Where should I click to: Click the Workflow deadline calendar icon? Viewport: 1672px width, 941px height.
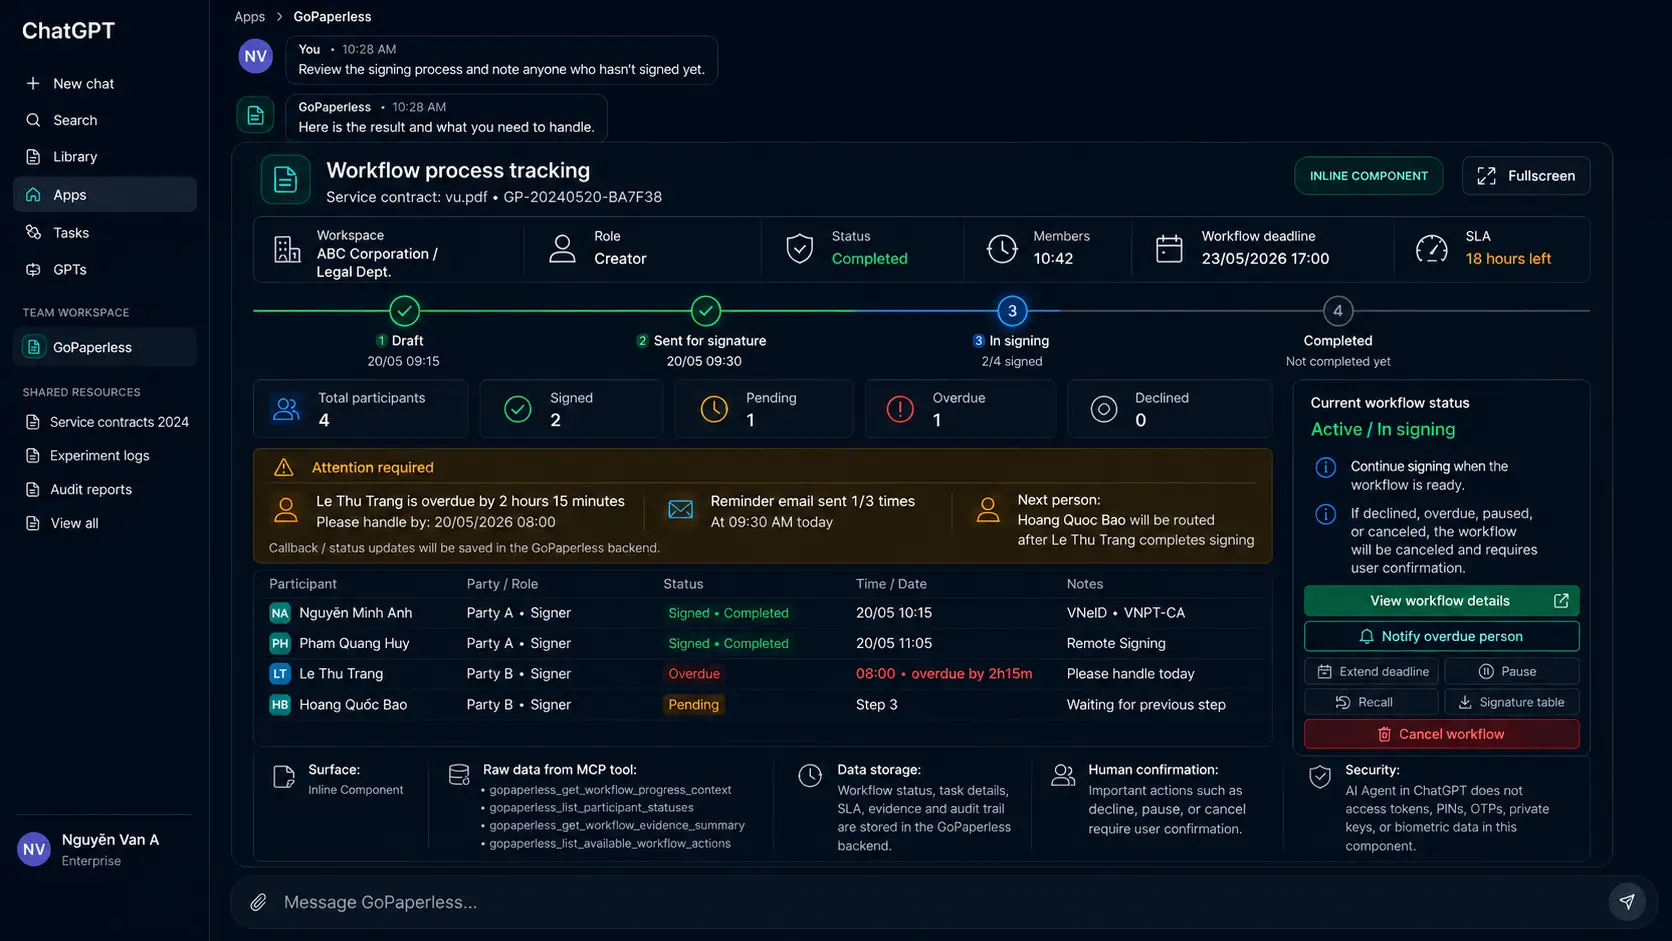[x=1169, y=249]
